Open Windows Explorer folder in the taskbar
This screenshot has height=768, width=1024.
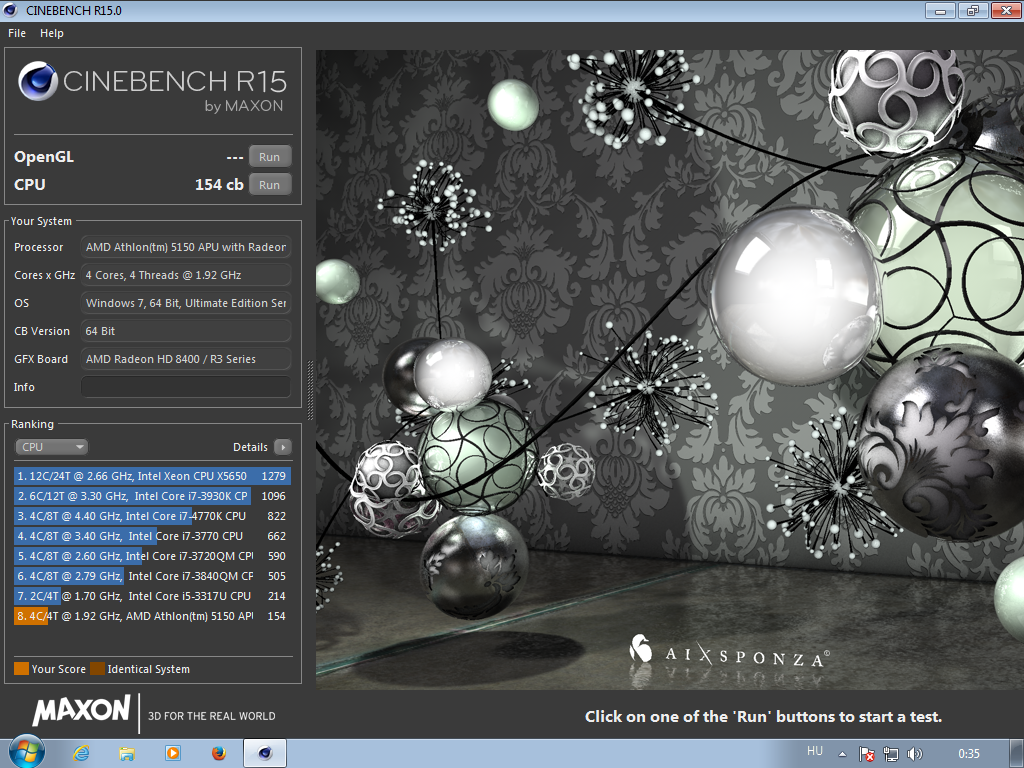click(127, 754)
